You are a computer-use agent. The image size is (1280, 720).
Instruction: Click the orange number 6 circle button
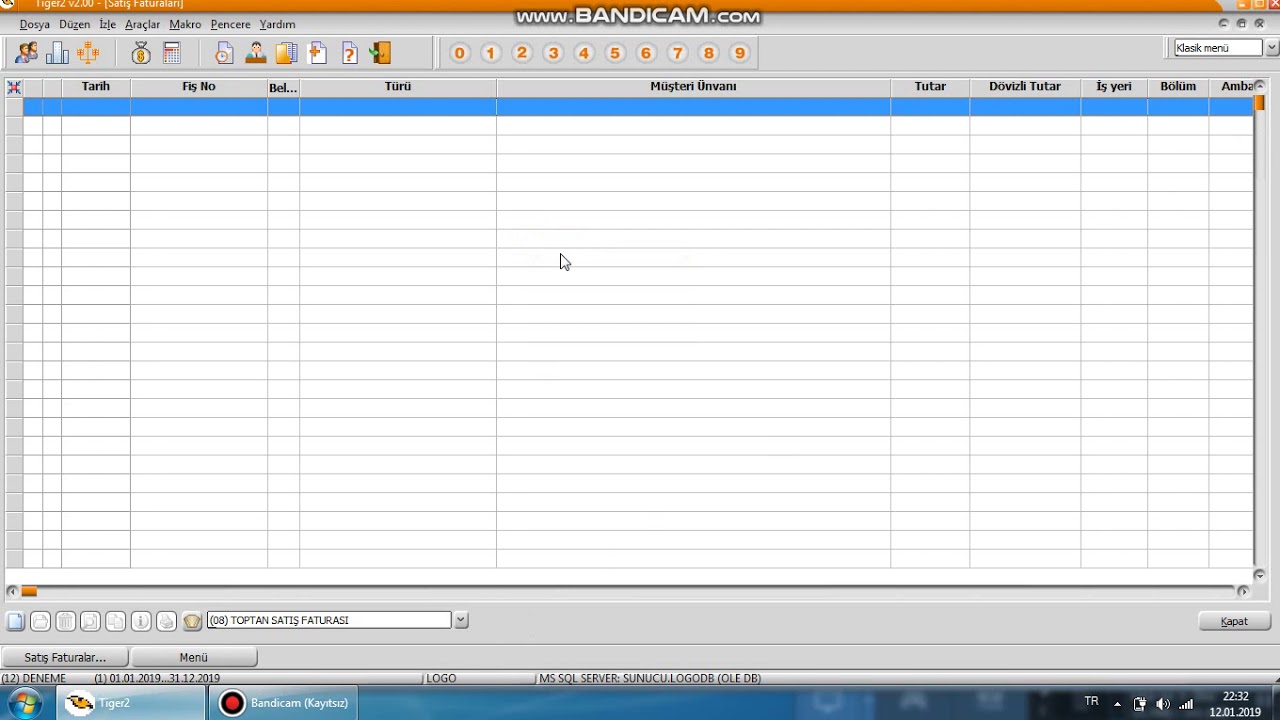[646, 53]
